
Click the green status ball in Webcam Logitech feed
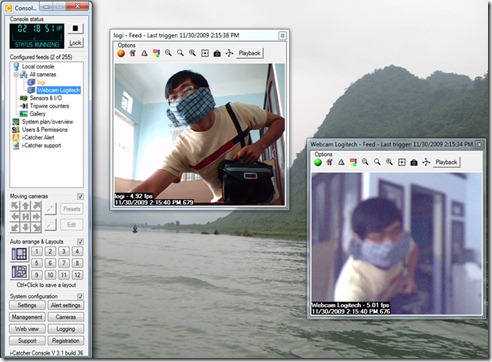[318, 162]
